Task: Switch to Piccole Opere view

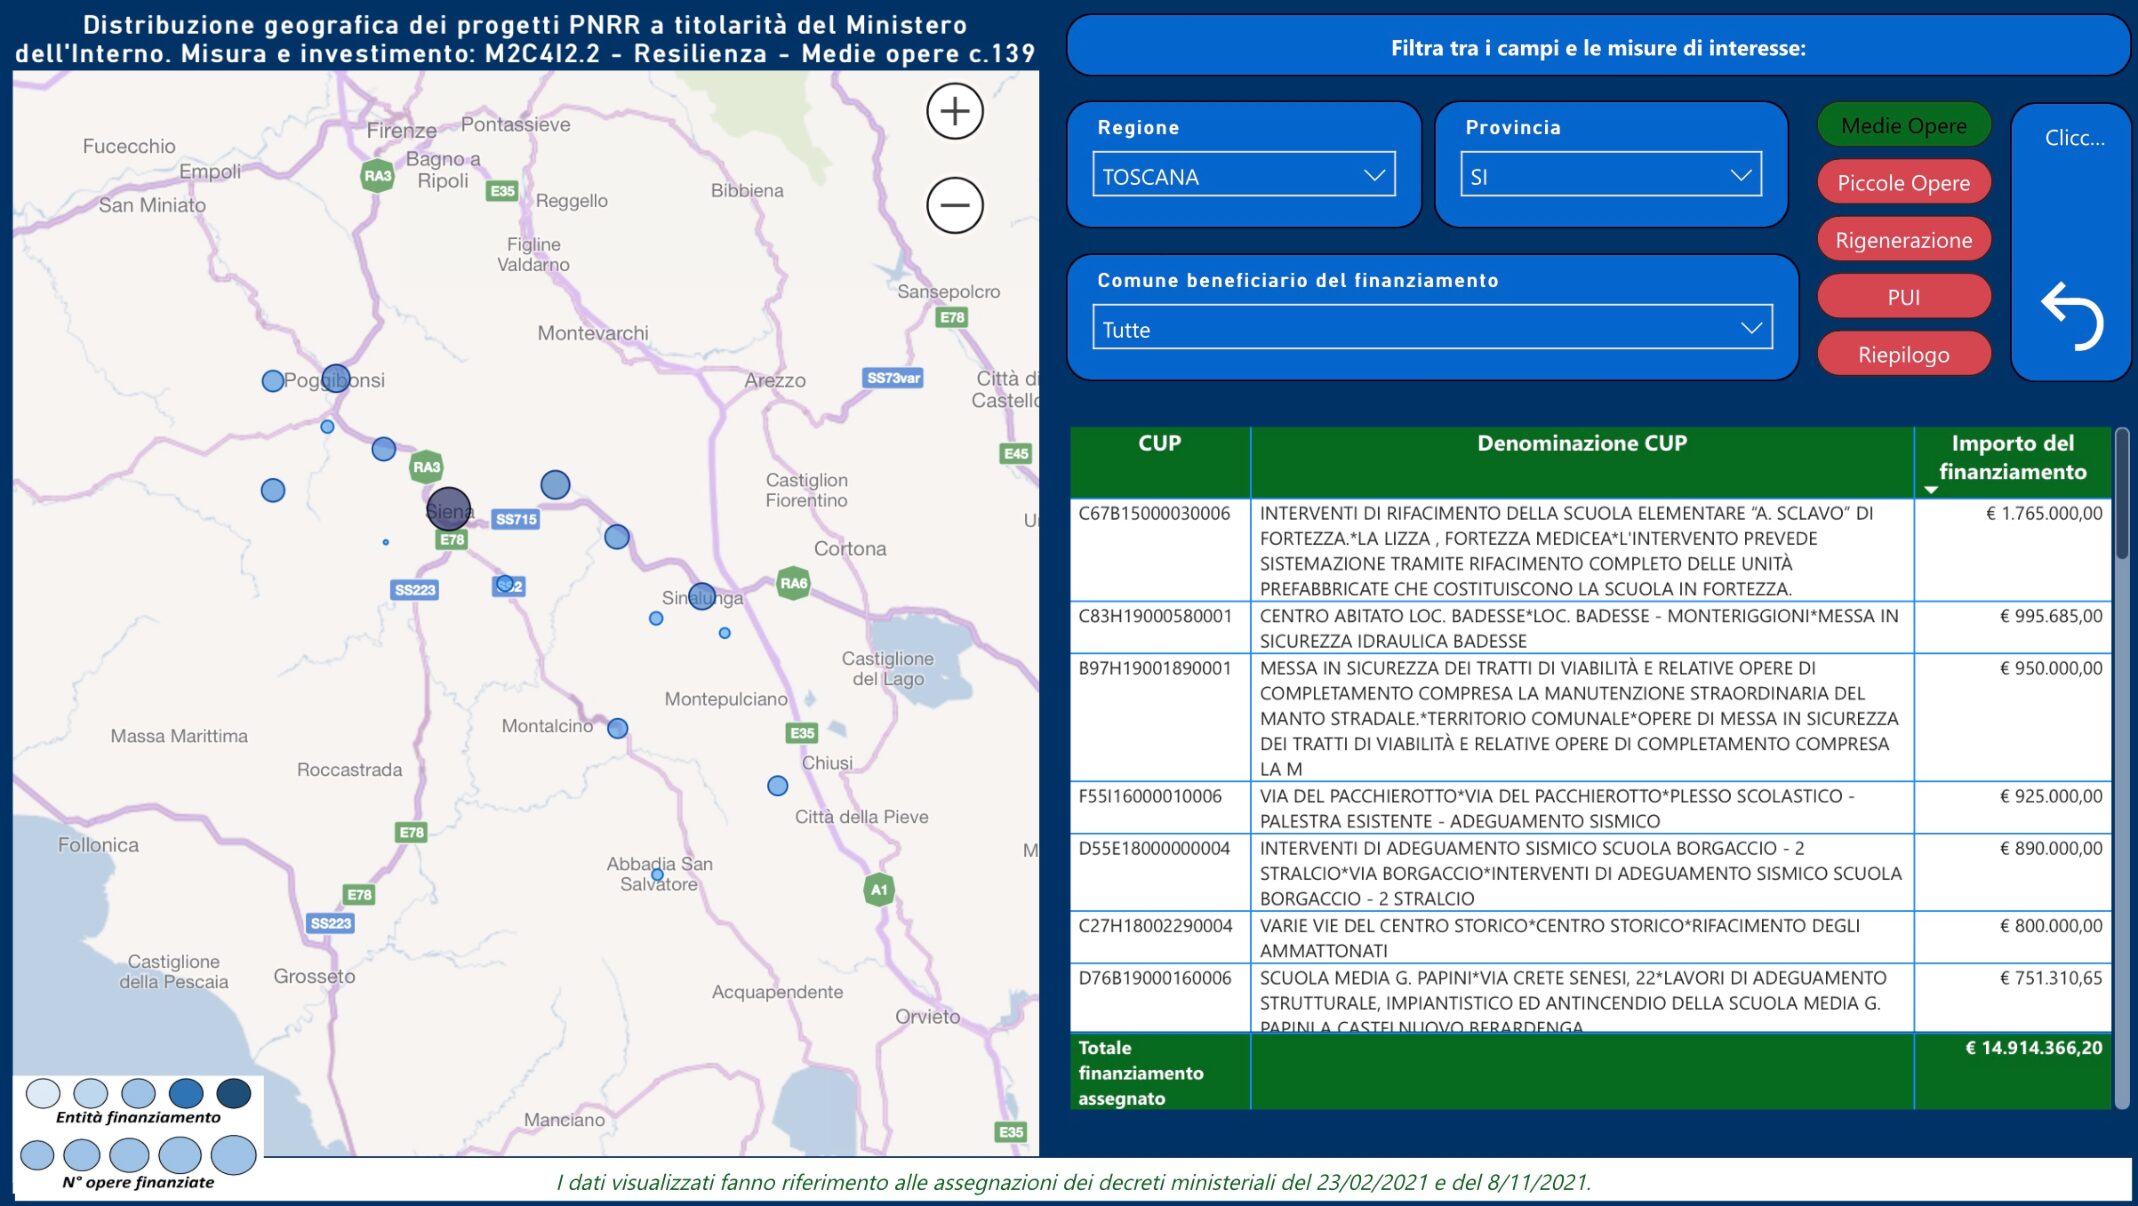Action: tap(1904, 183)
